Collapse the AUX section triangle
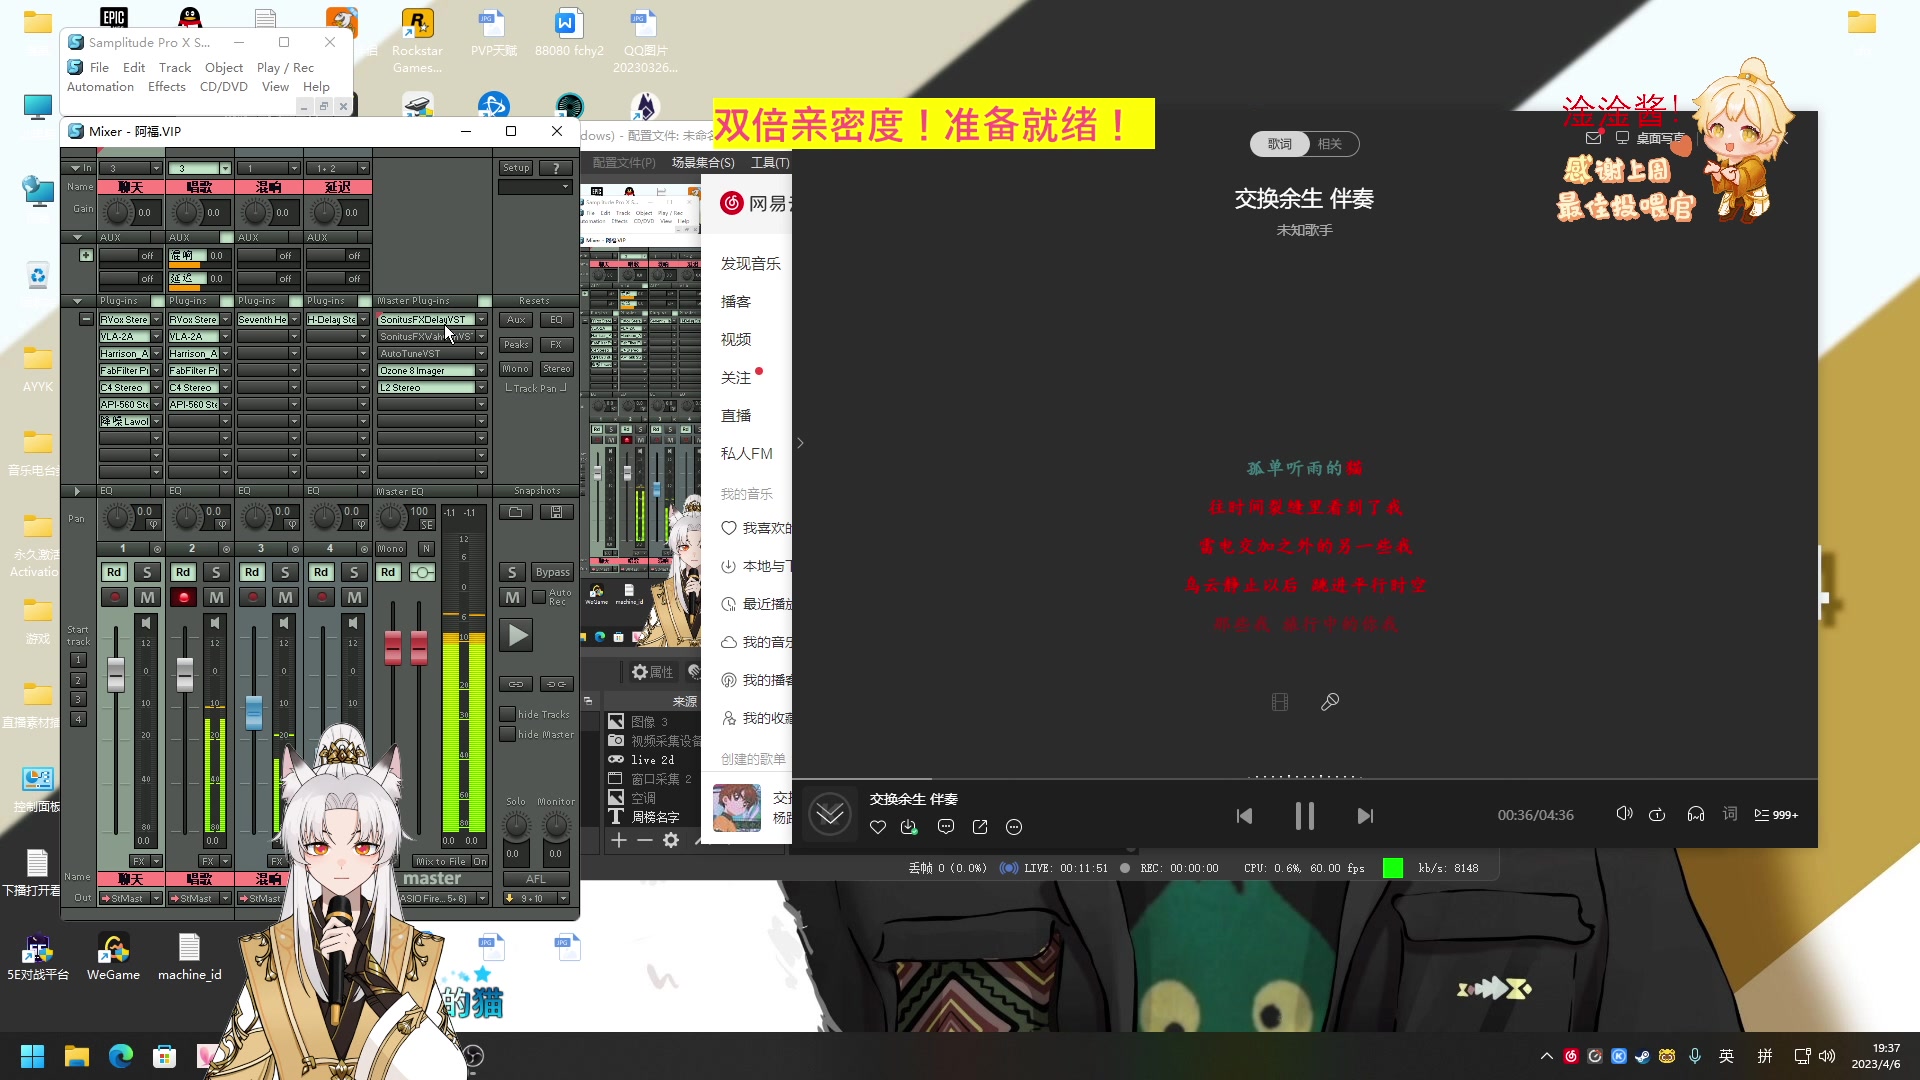The image size is (1920, 1080). 77,237
